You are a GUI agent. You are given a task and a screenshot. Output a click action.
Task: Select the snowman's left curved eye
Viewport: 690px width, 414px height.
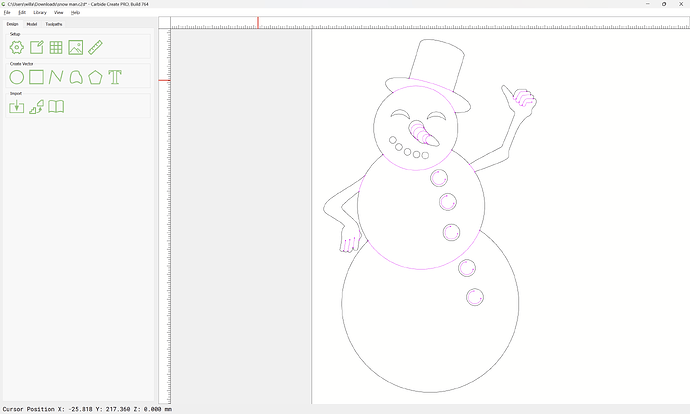(x=400, y=114)
